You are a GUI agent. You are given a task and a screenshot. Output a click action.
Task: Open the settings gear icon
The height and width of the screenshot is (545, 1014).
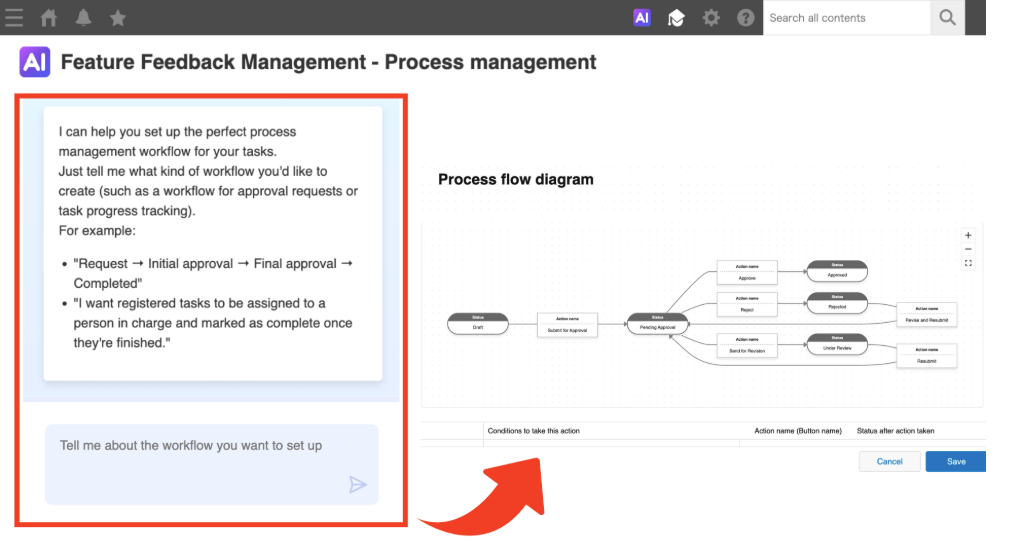pyautogui.click(x=711, y=18)
